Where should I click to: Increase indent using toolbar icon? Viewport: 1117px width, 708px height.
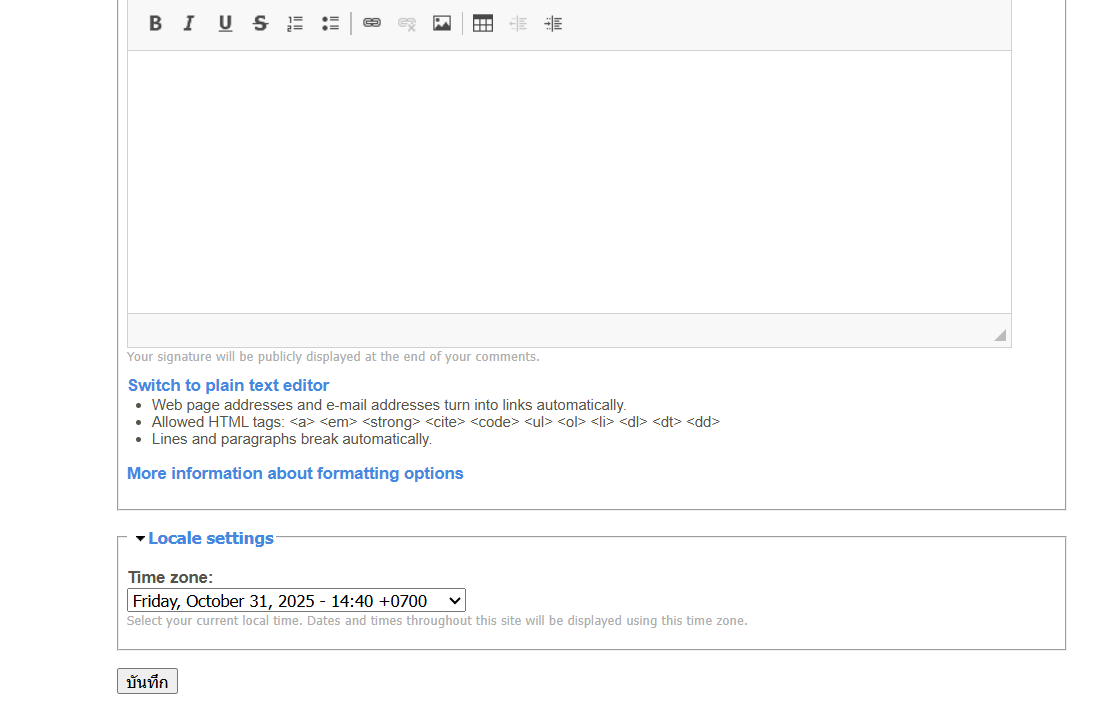tap(553, 23)
